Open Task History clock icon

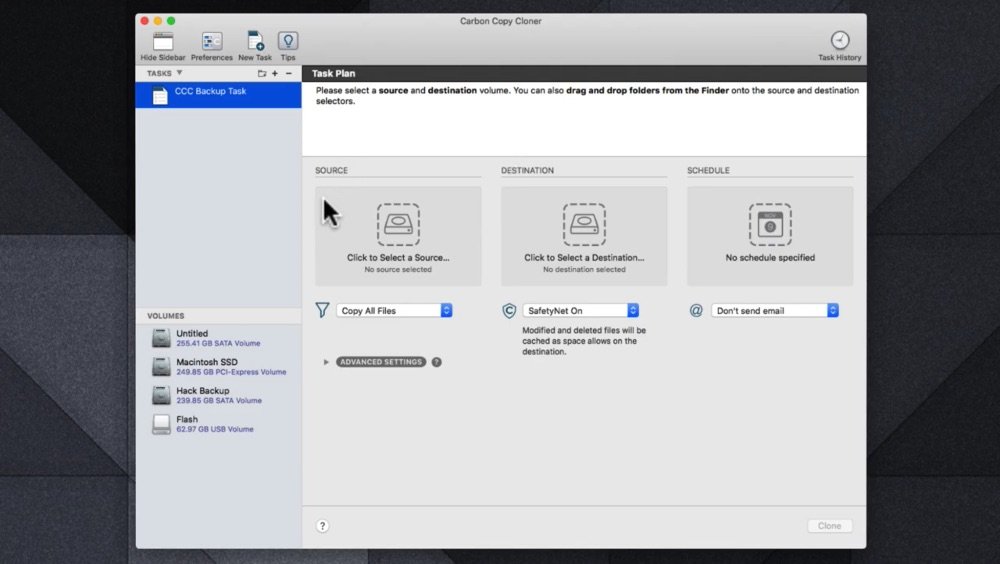coord(839,41)
